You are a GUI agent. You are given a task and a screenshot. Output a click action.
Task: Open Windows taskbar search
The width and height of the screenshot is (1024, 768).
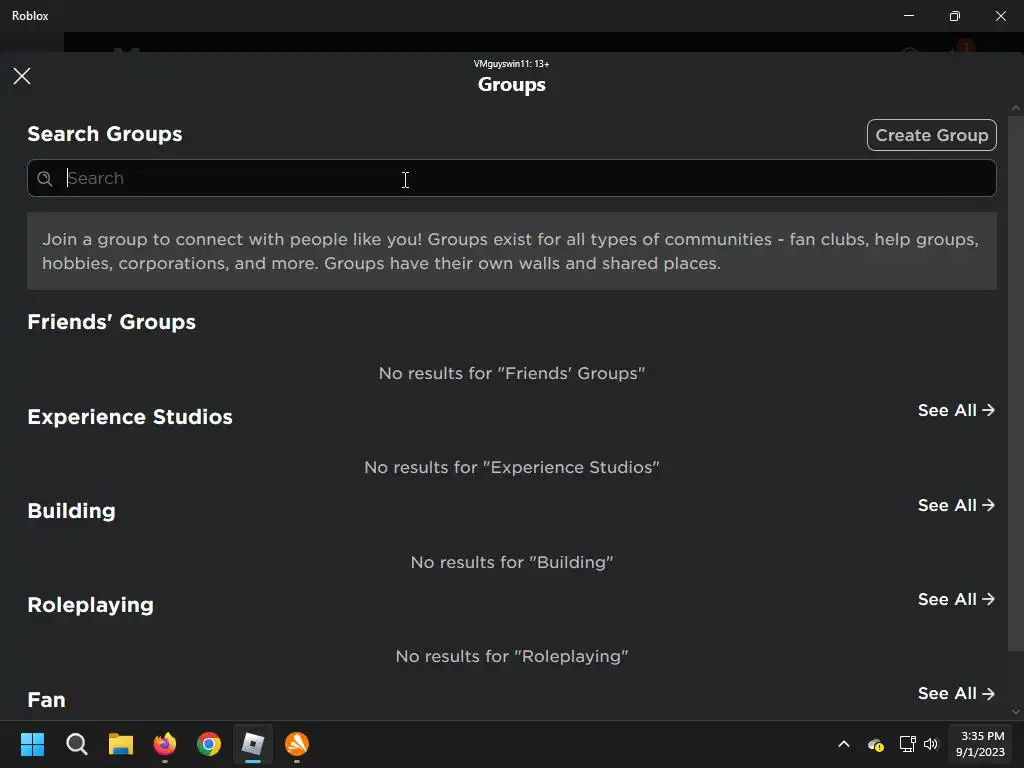[x=76, y=744]
